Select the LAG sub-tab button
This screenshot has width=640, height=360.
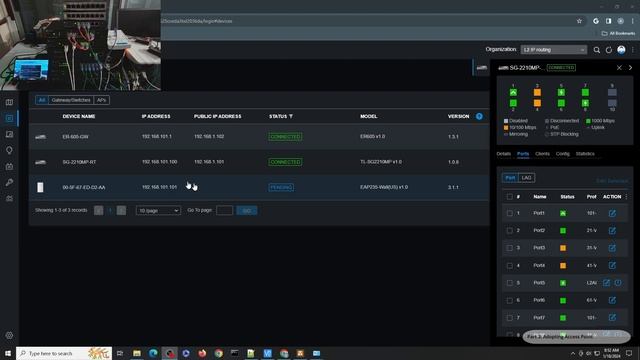[527, 178]
